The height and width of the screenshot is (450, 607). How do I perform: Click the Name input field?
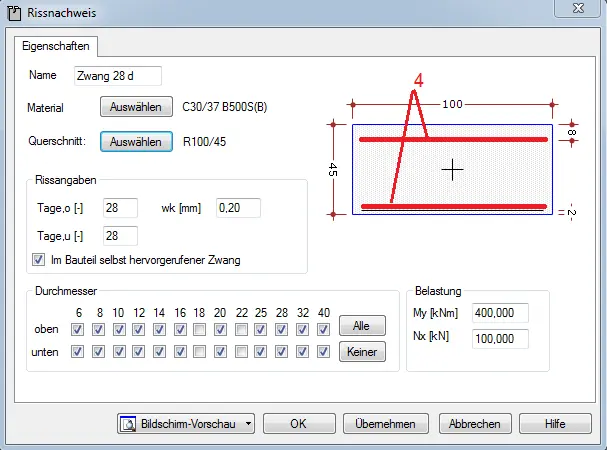[x=118, y=76]
